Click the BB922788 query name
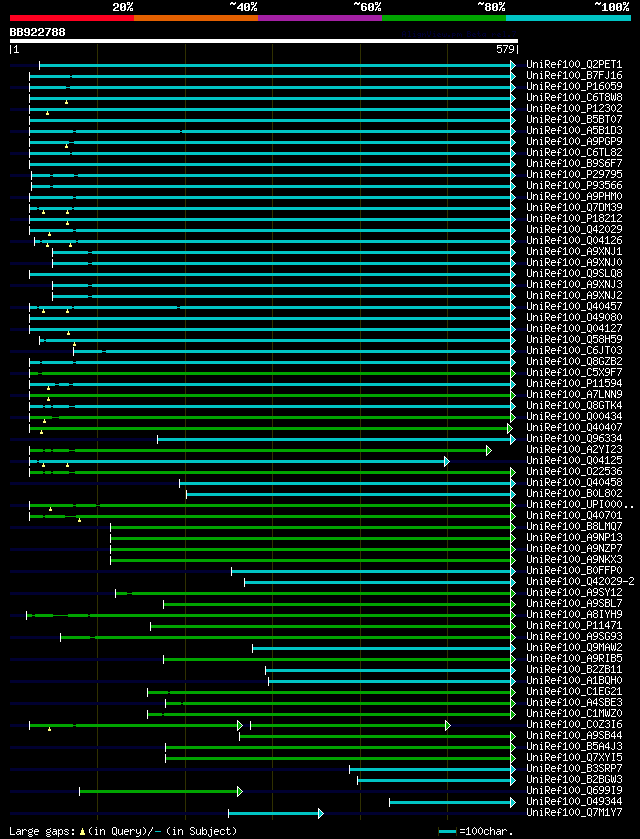The image size is (640, 839). [x=37, y=32]
